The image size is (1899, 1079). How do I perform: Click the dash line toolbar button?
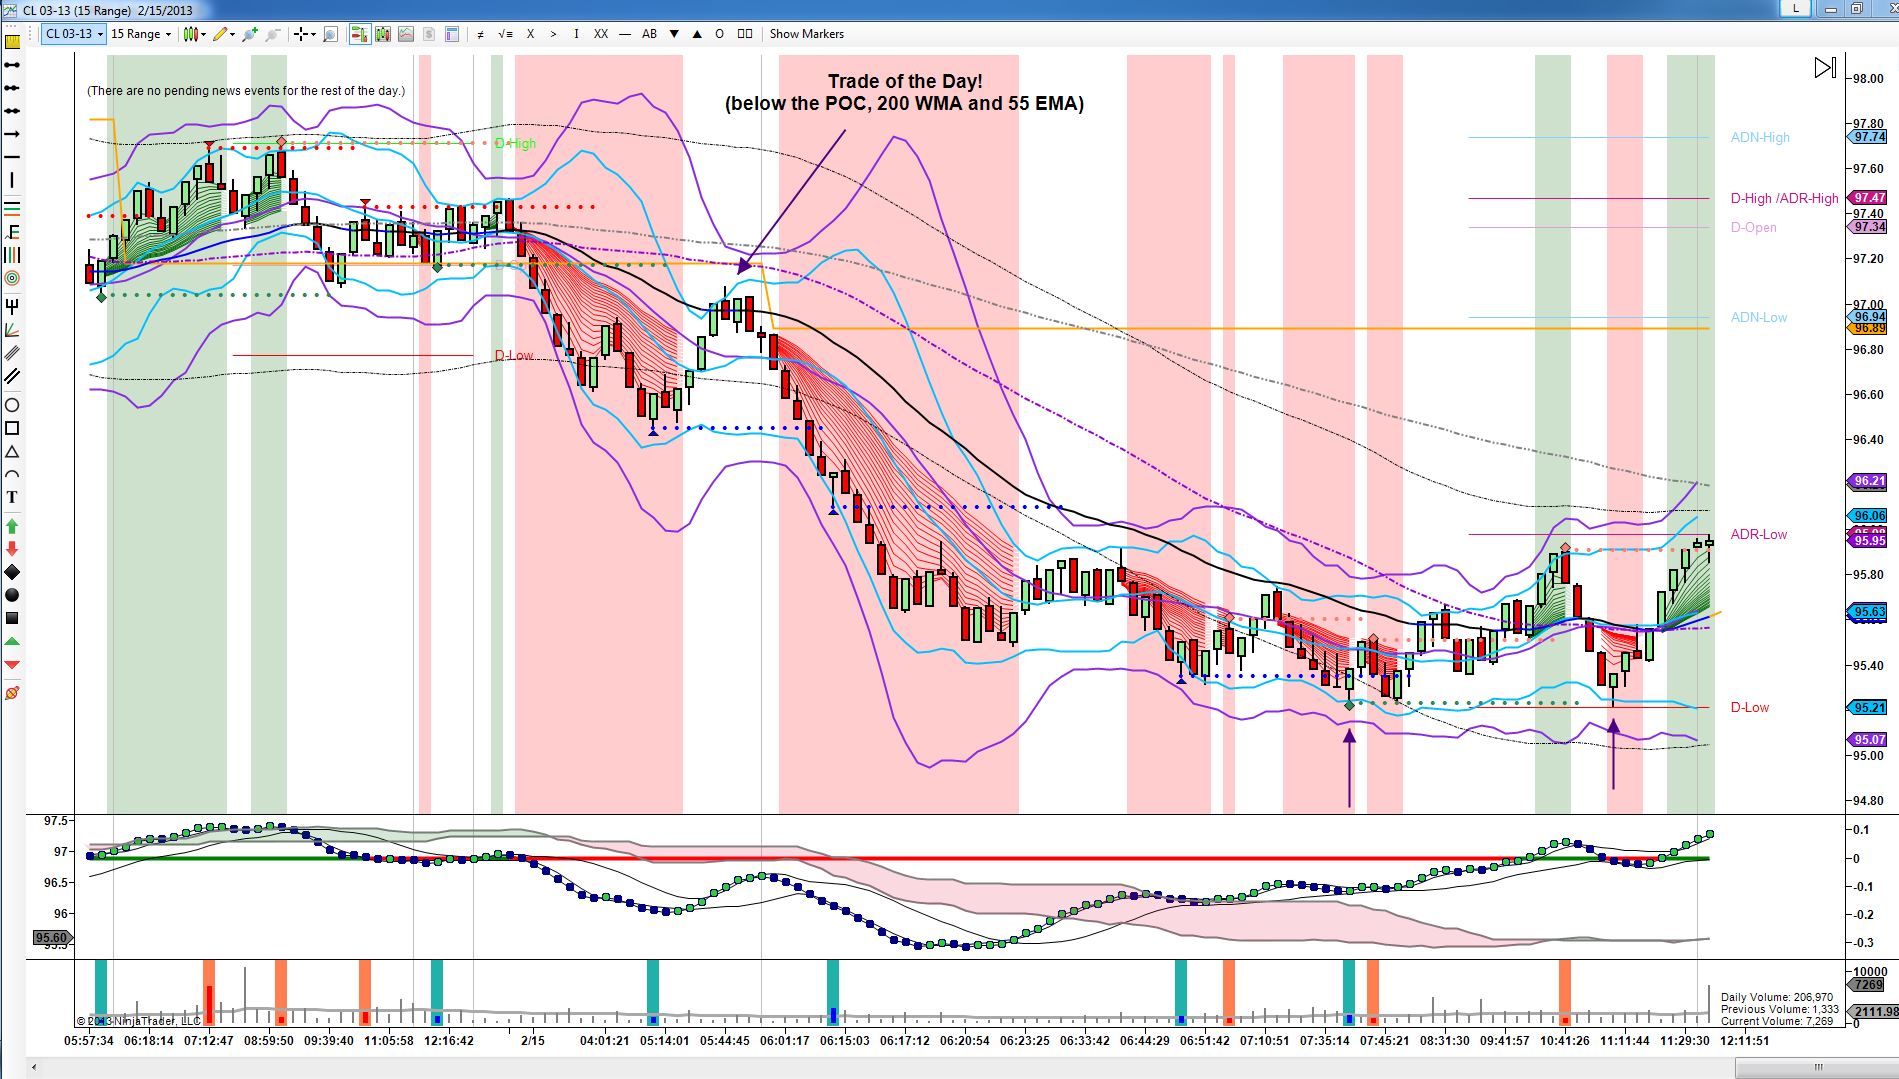625,34
